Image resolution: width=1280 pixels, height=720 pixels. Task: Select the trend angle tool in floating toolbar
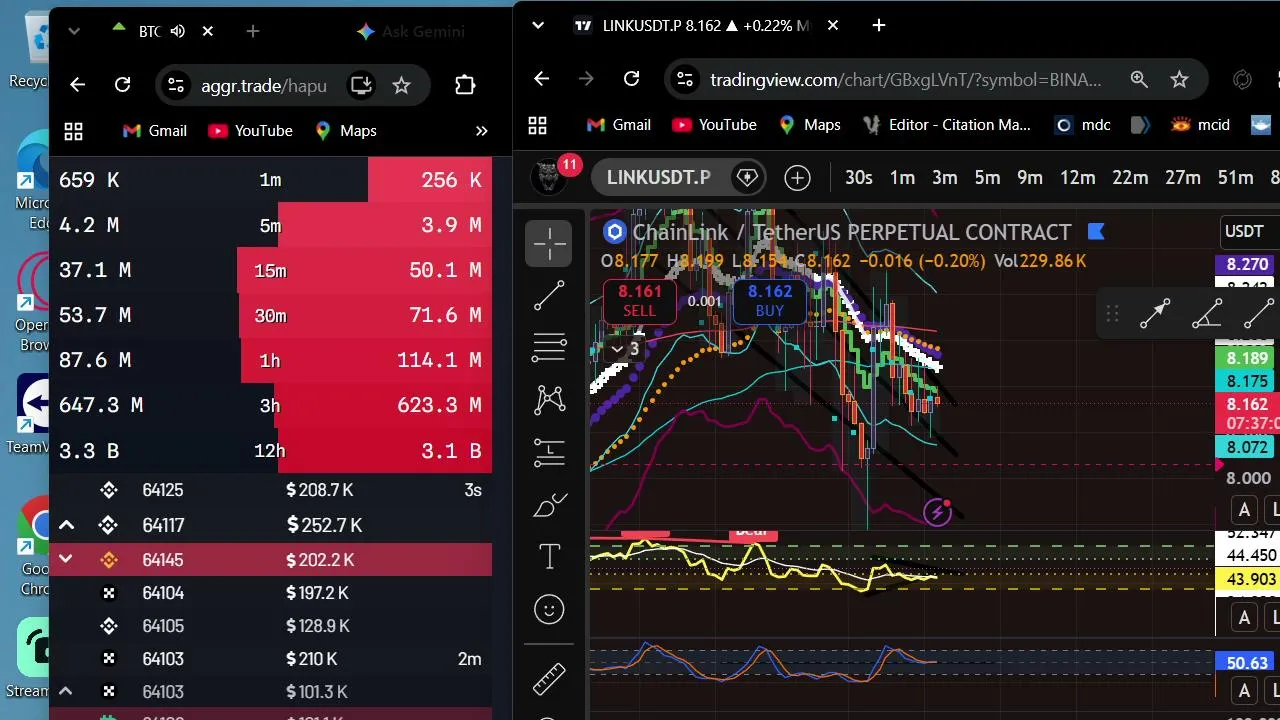pos(1207,314)
